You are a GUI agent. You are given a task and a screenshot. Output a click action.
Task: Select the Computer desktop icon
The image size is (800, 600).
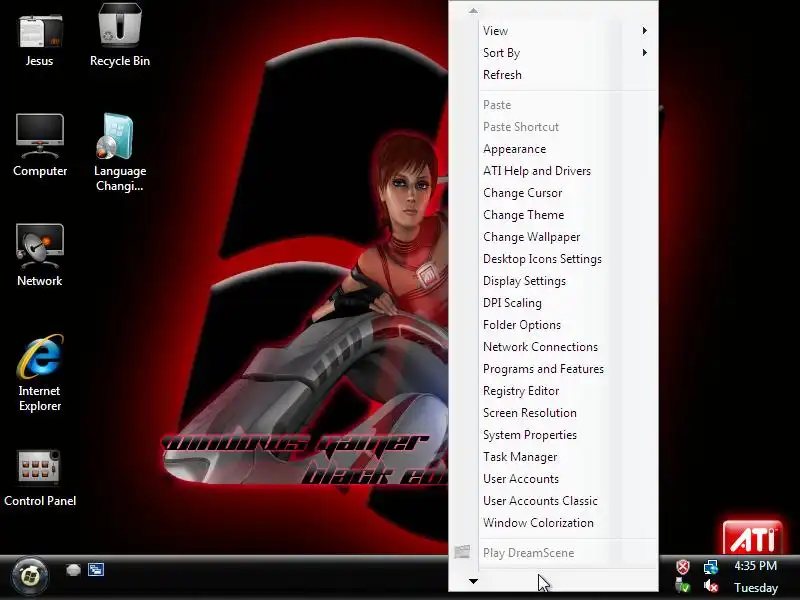click(x=40, y=145)
